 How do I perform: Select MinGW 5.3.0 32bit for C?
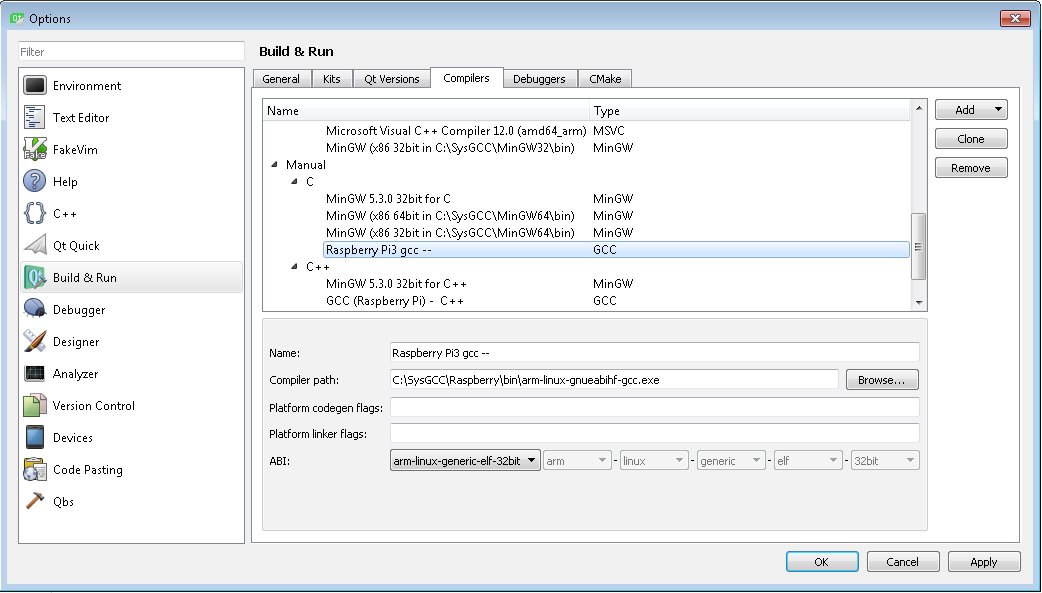tap(388, 198)
